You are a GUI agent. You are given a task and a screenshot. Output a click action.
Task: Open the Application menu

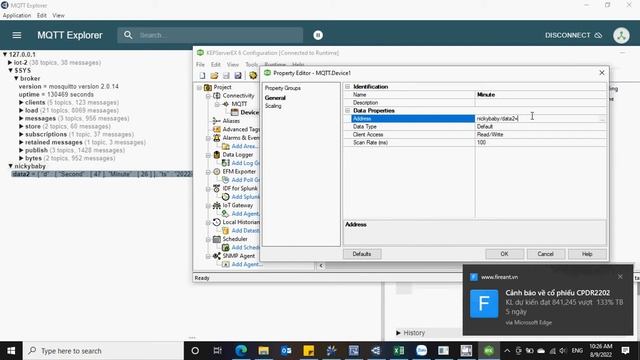pyautogui.click(x=17, y=16)
